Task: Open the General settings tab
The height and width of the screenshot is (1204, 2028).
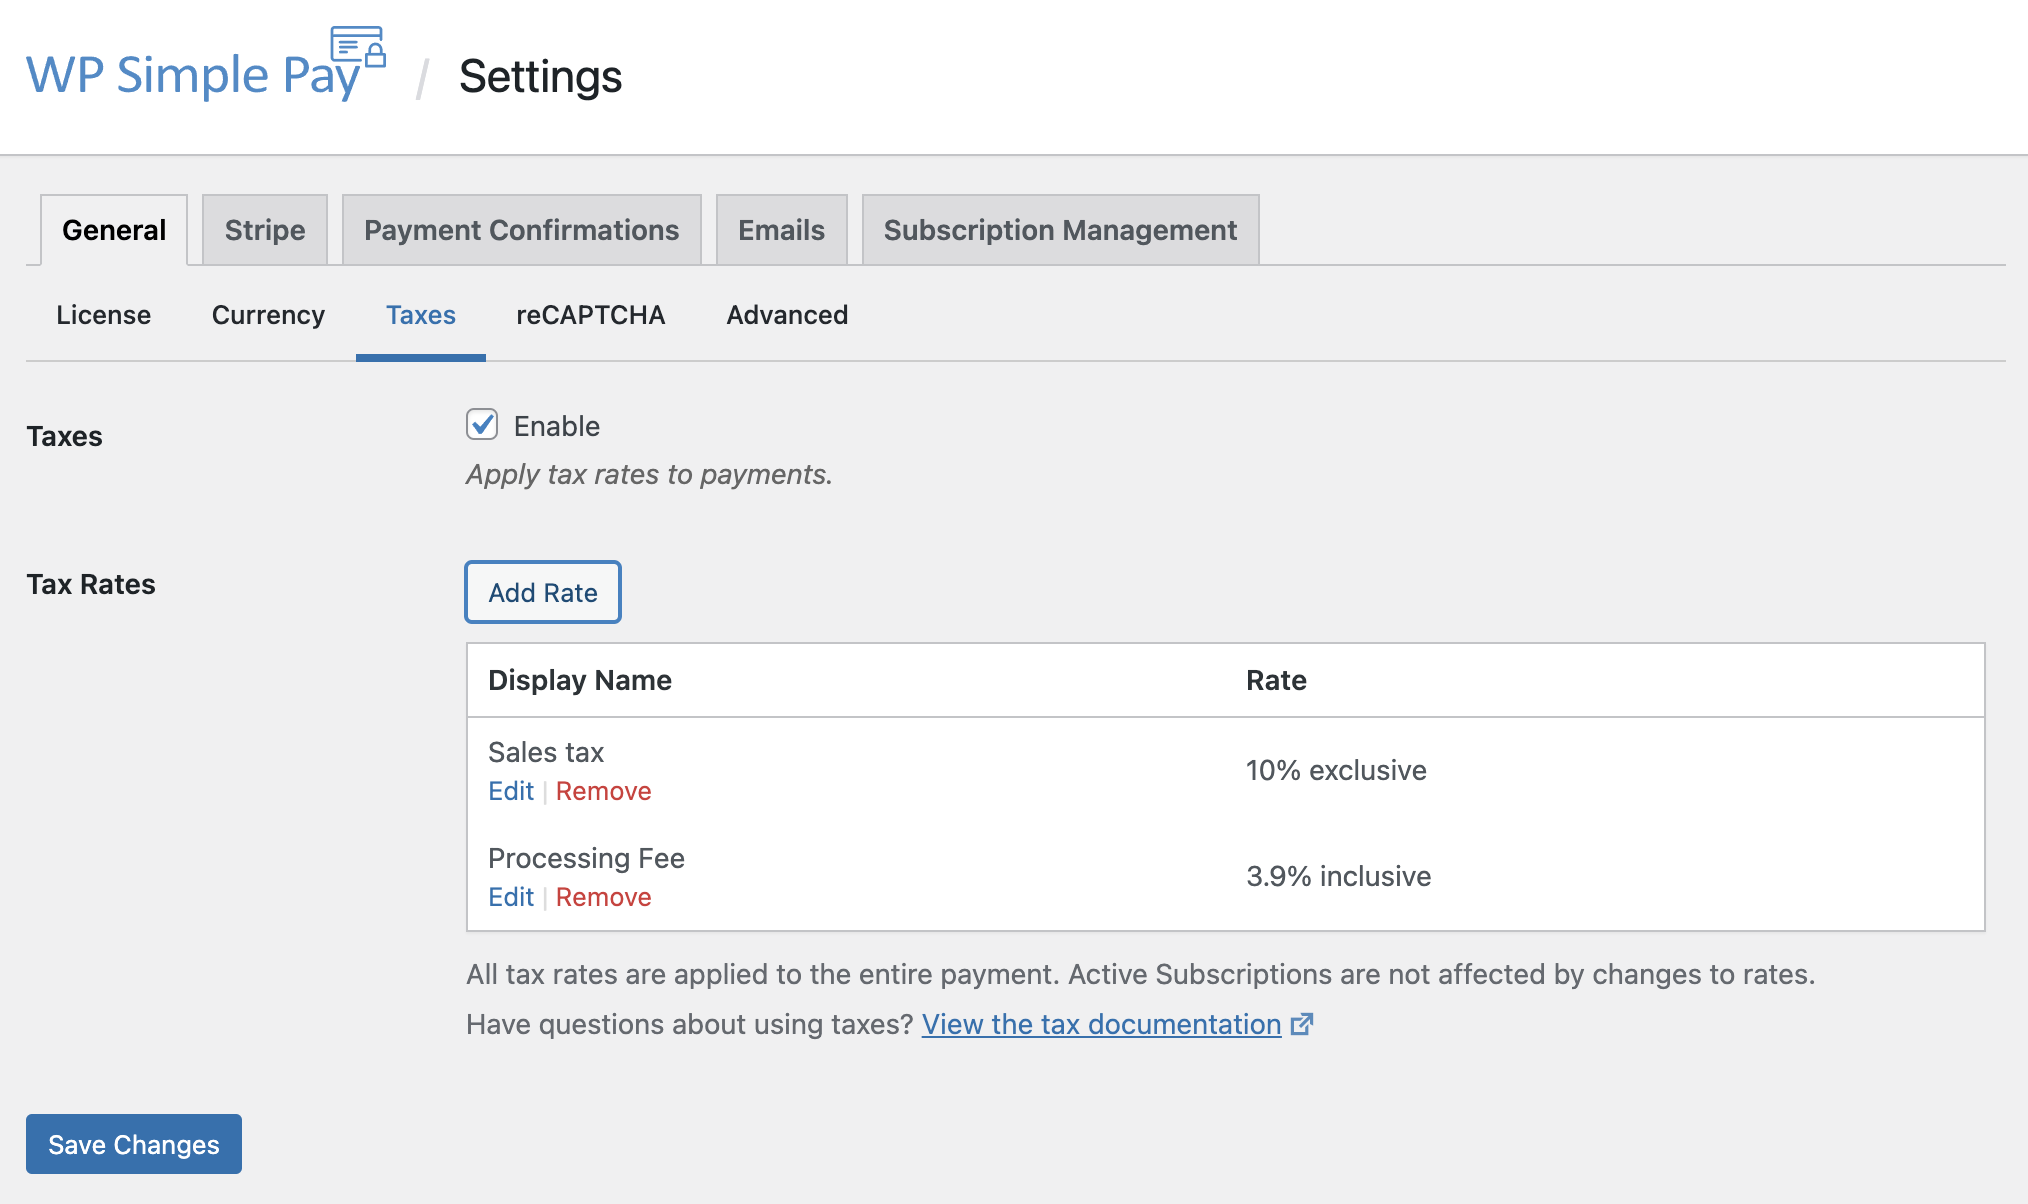Action: (114, 230)
